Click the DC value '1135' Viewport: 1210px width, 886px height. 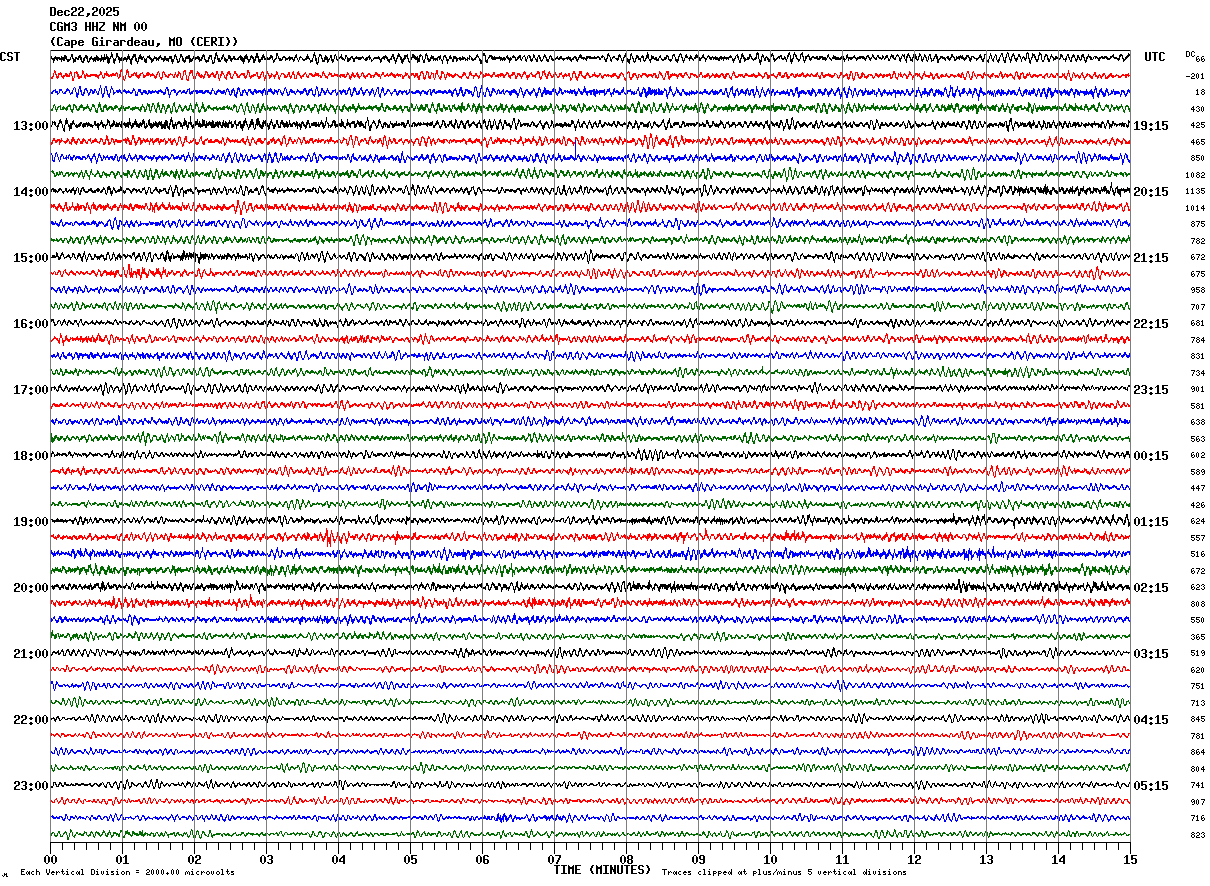click(1195, 191)
